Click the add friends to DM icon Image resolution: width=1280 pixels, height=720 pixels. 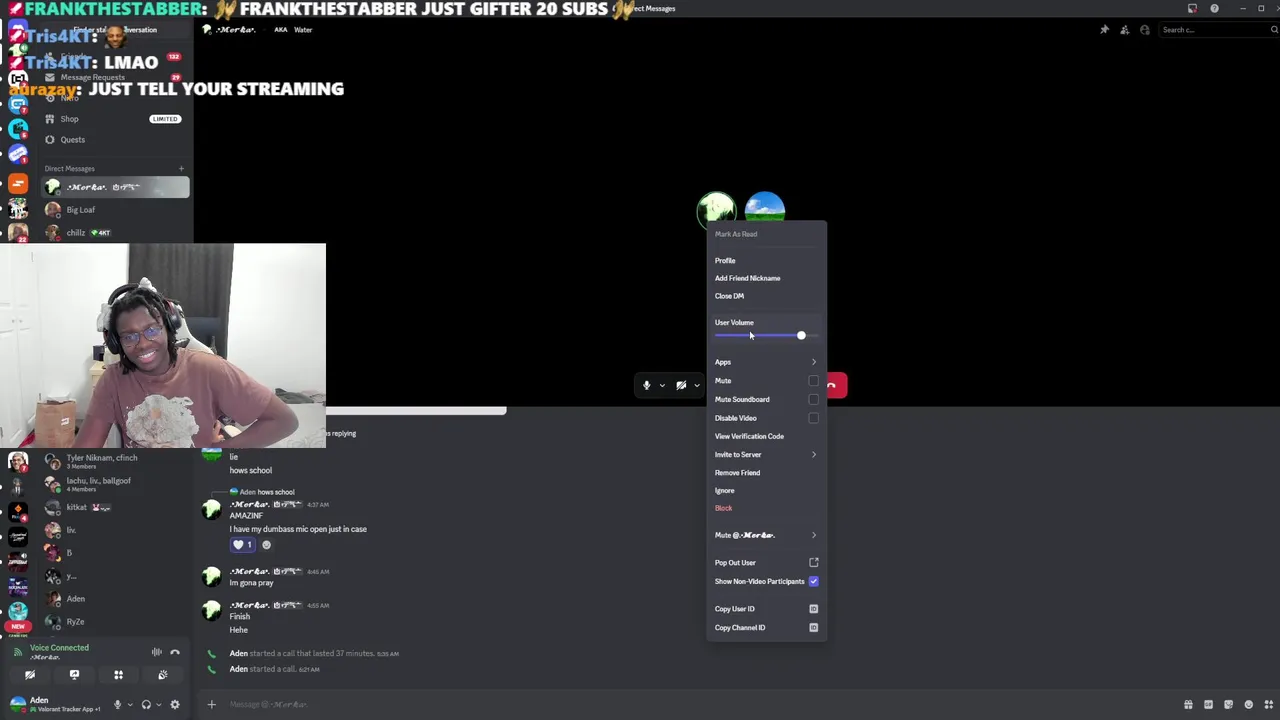(x=1125, y=30)
